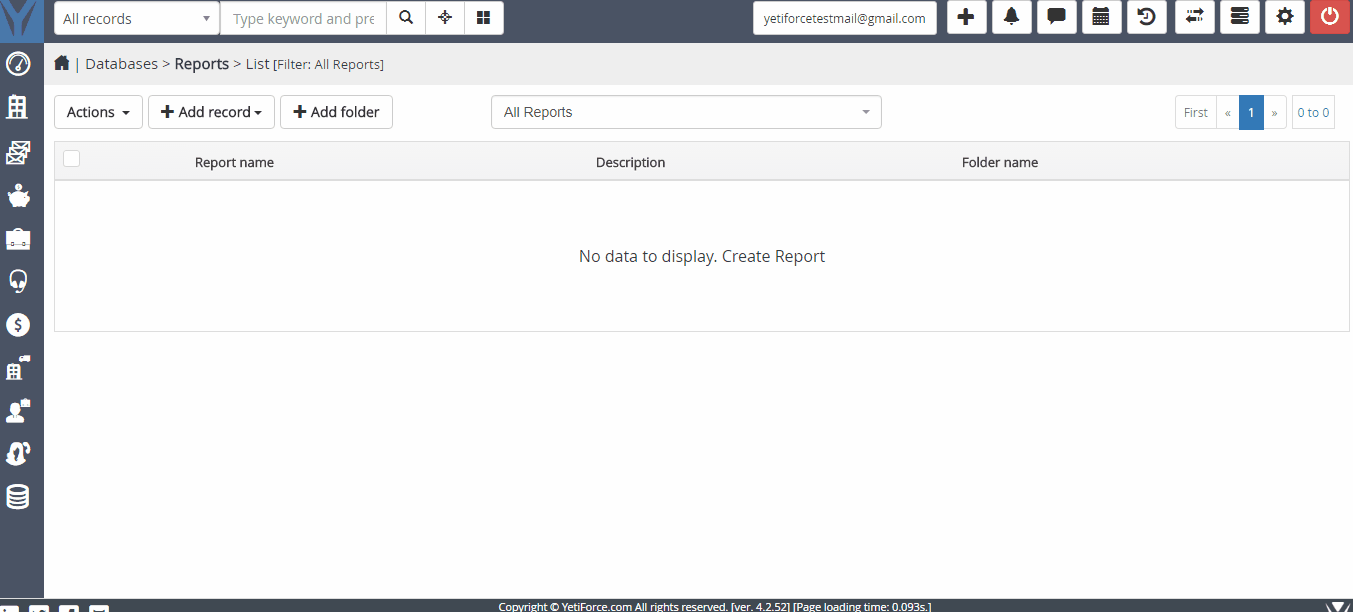Click the YetiForce icon in footer right corner
Viewport: 1353px width, 612px height.
coord(1337,606)
